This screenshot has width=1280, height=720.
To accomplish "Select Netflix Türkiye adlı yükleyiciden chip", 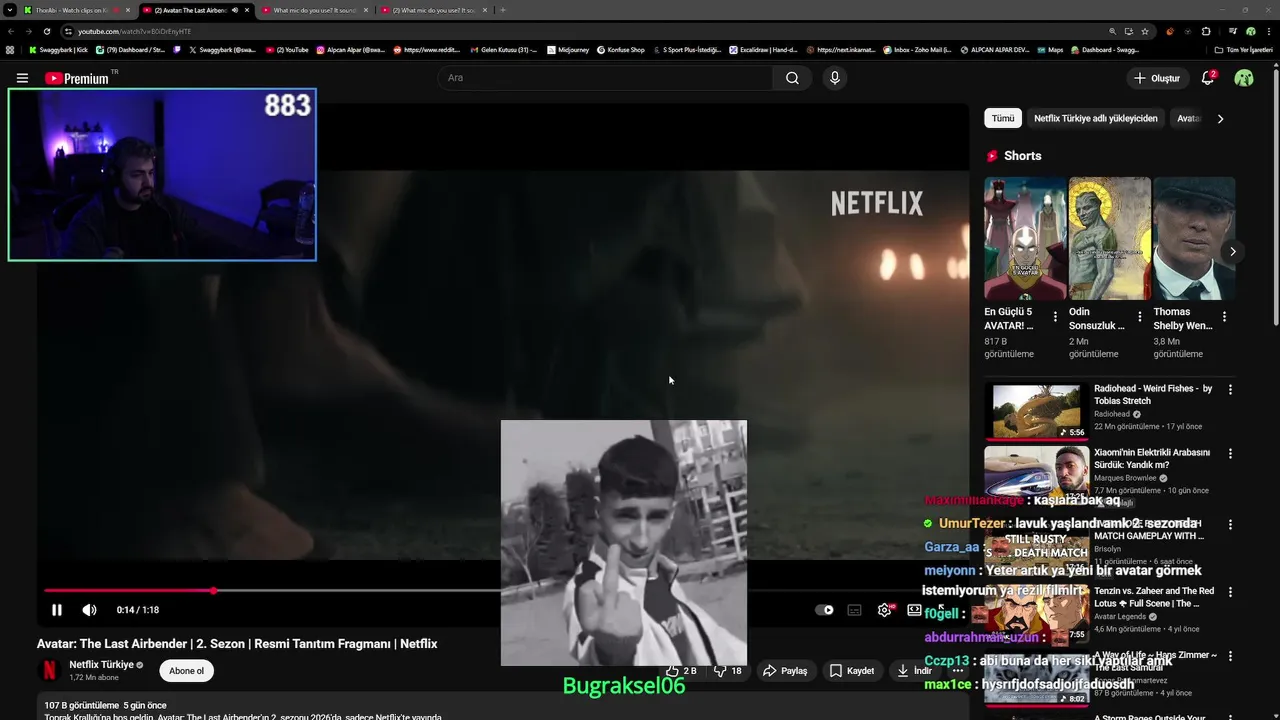I will 1096,118.
